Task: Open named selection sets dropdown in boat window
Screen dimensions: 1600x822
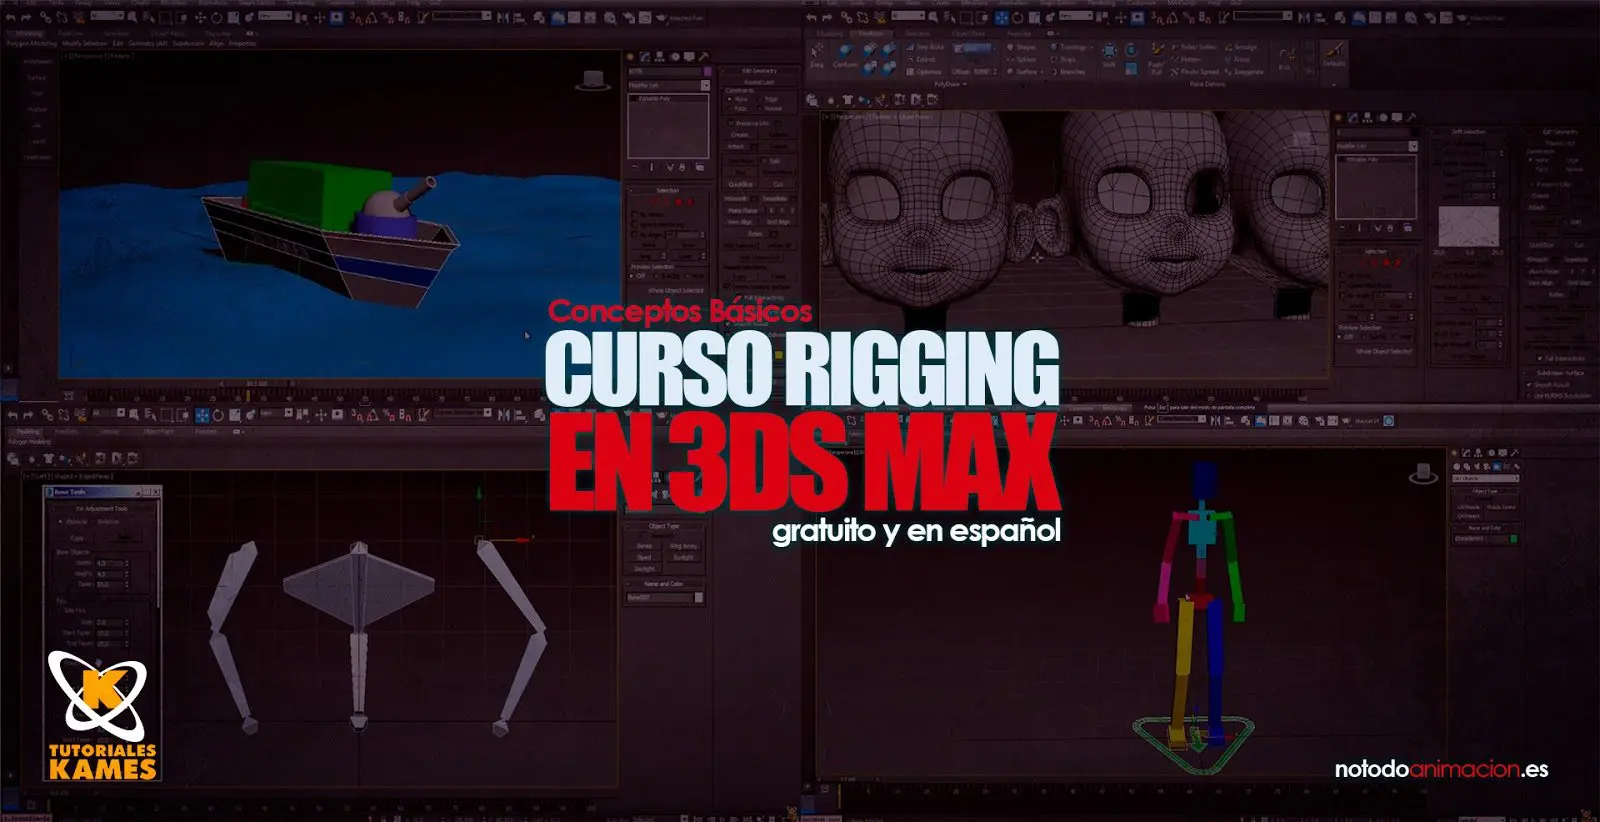Action: 462,16
